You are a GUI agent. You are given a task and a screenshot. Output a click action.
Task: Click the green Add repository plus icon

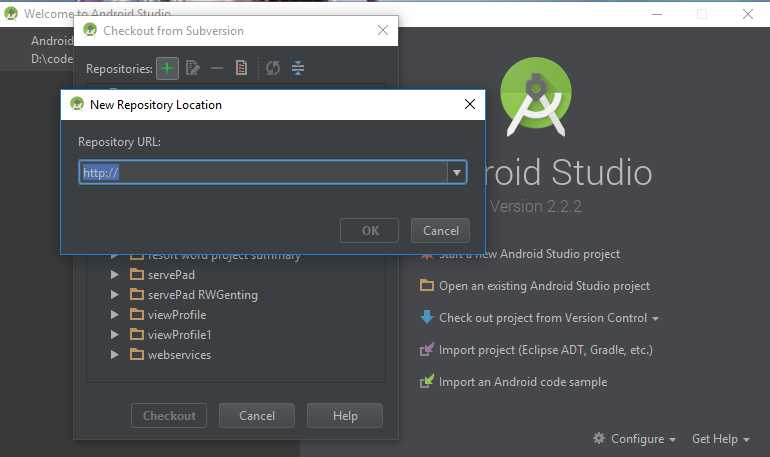click(167, 68)
